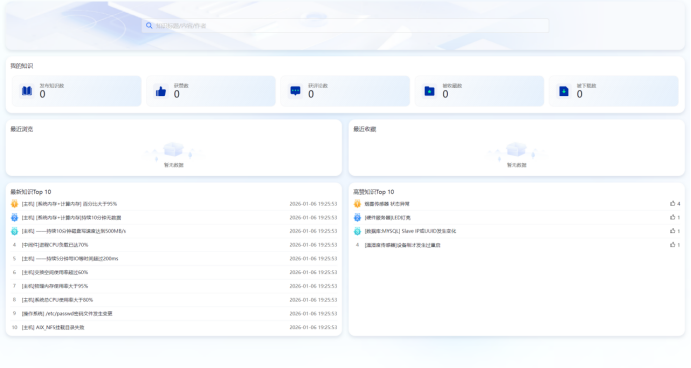Viewport: 691px width, 368px height.
Task: Click the like count 4 on top 高赞 row
Action: 679,204
